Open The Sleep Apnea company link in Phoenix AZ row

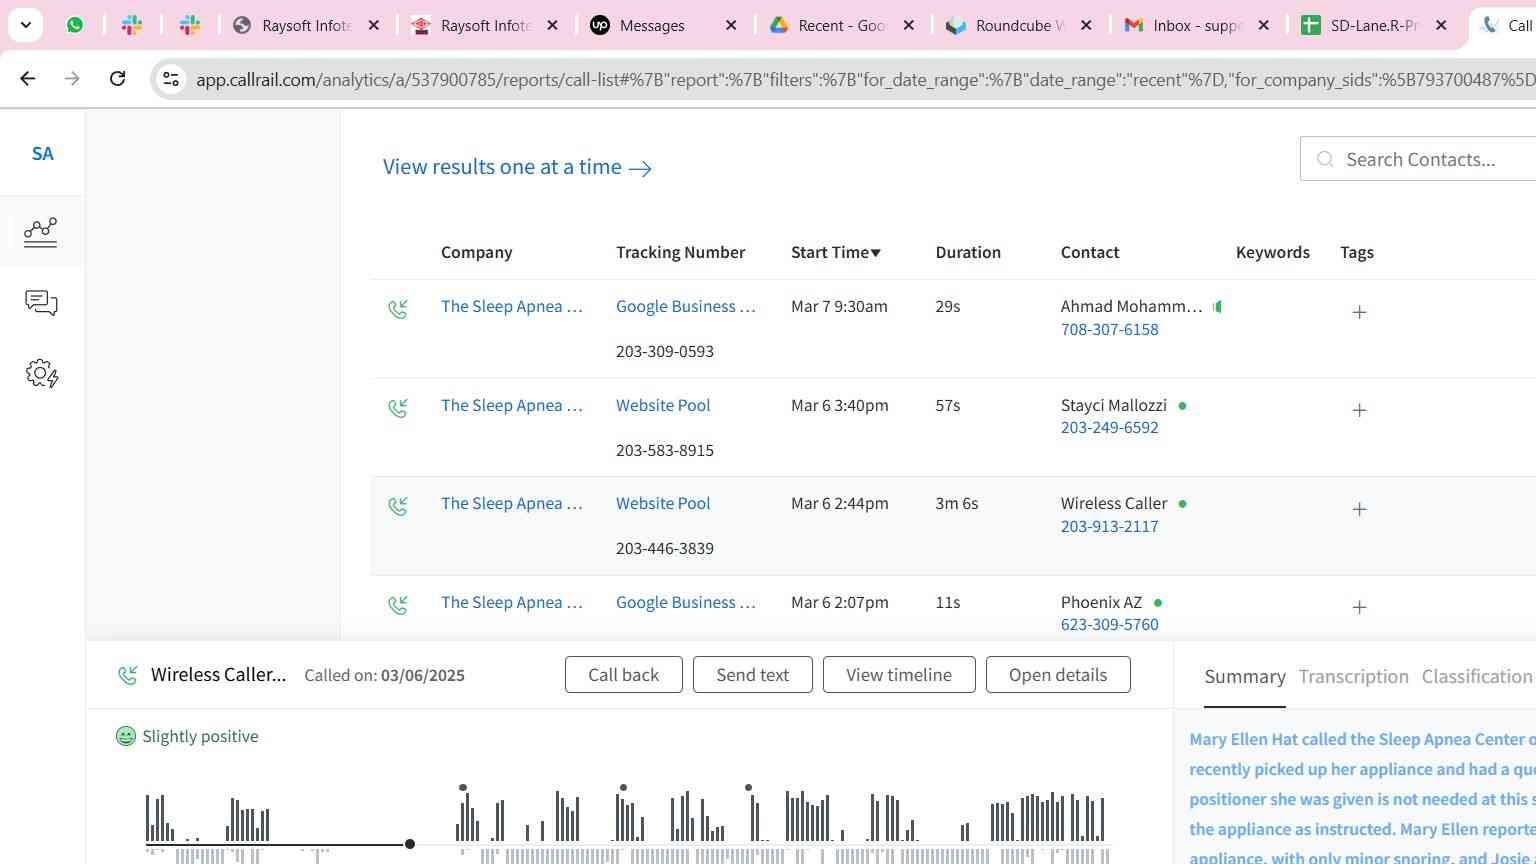512,602
